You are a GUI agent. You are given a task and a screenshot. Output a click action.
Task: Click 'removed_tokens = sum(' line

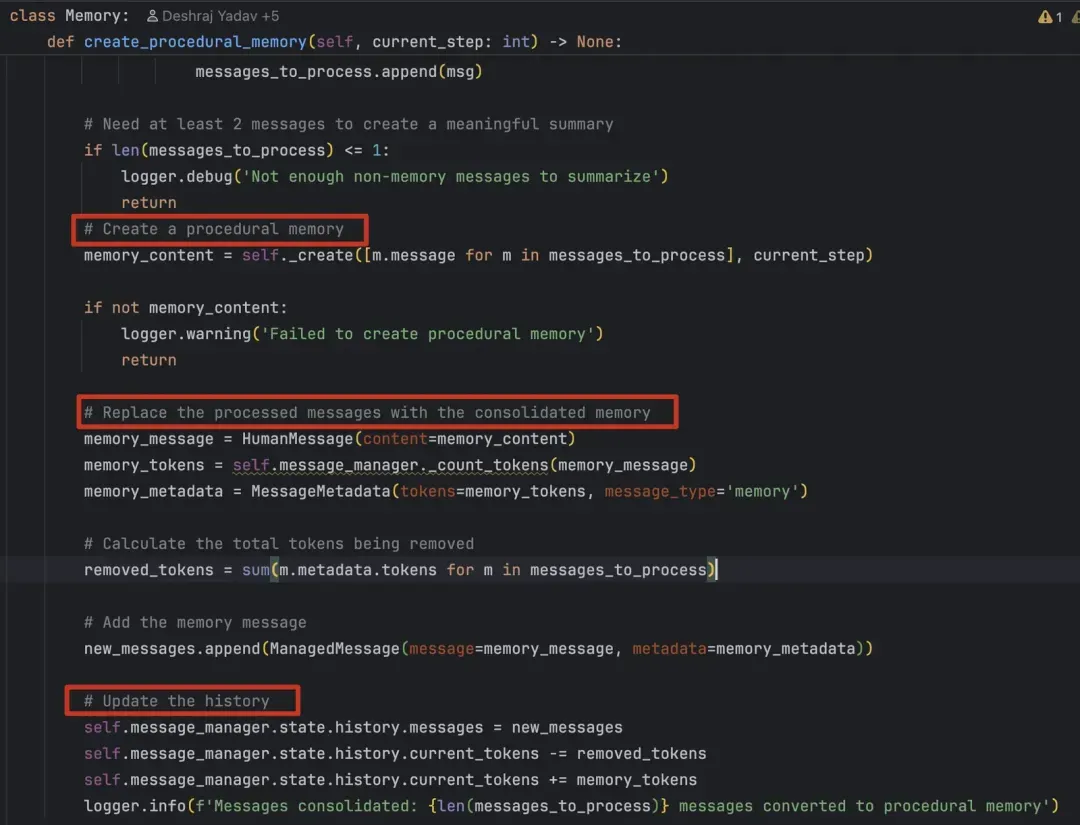[x=399, y=570]
